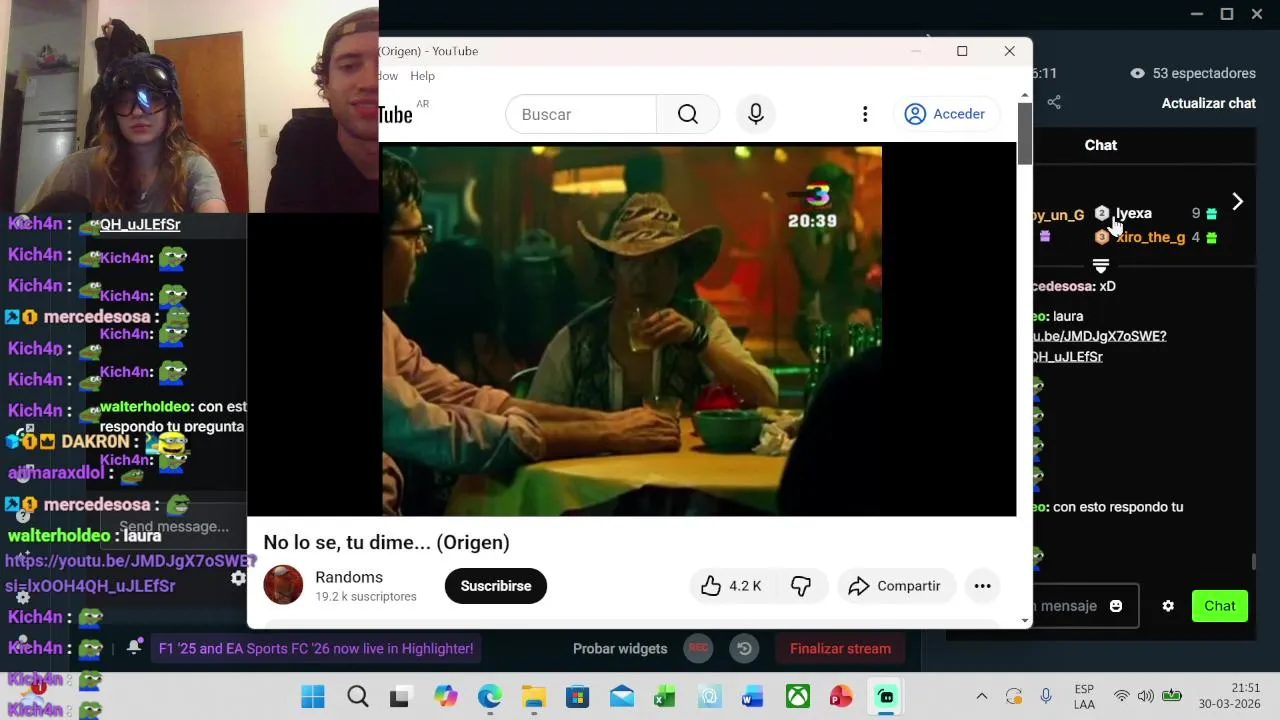Open Microsoft Edge from taskbar

tap(489, 696)
